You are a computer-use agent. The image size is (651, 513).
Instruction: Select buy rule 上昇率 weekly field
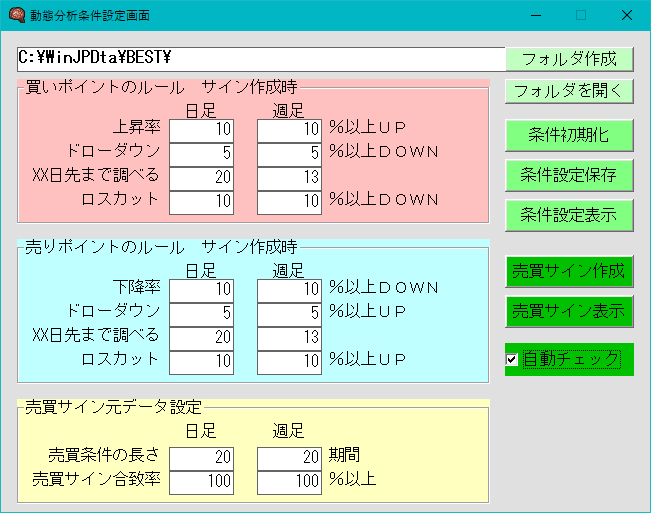290,129
